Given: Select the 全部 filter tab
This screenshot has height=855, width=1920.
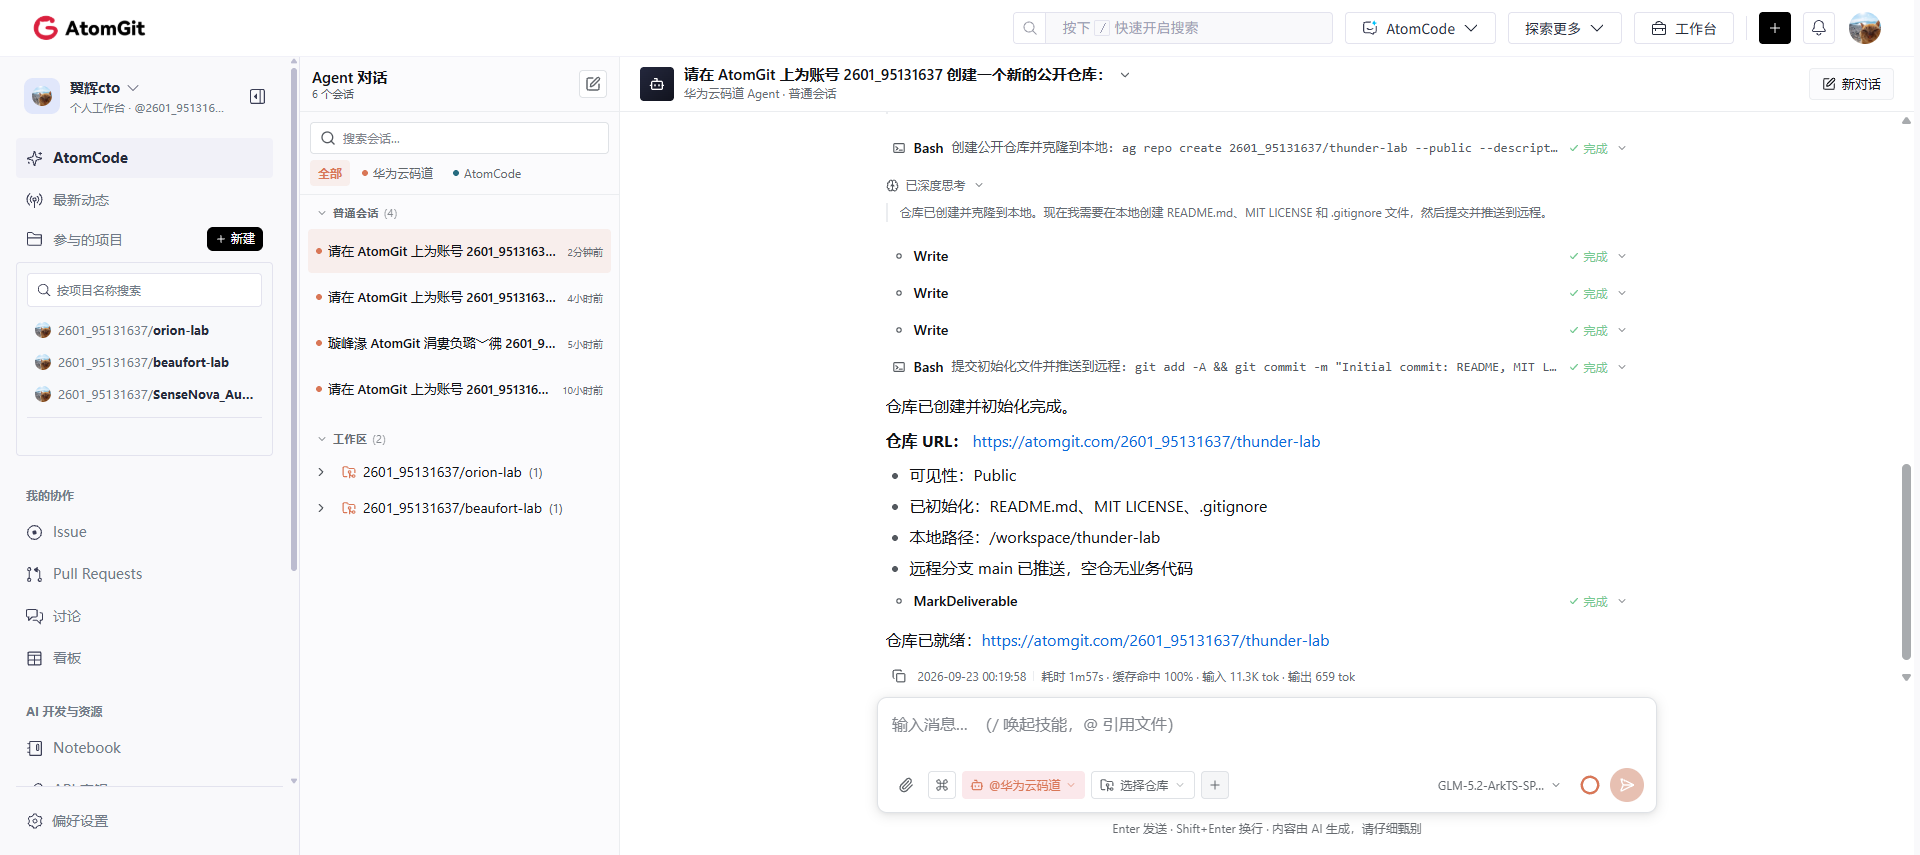Looking at the screenshot, I should click(330, 173).
